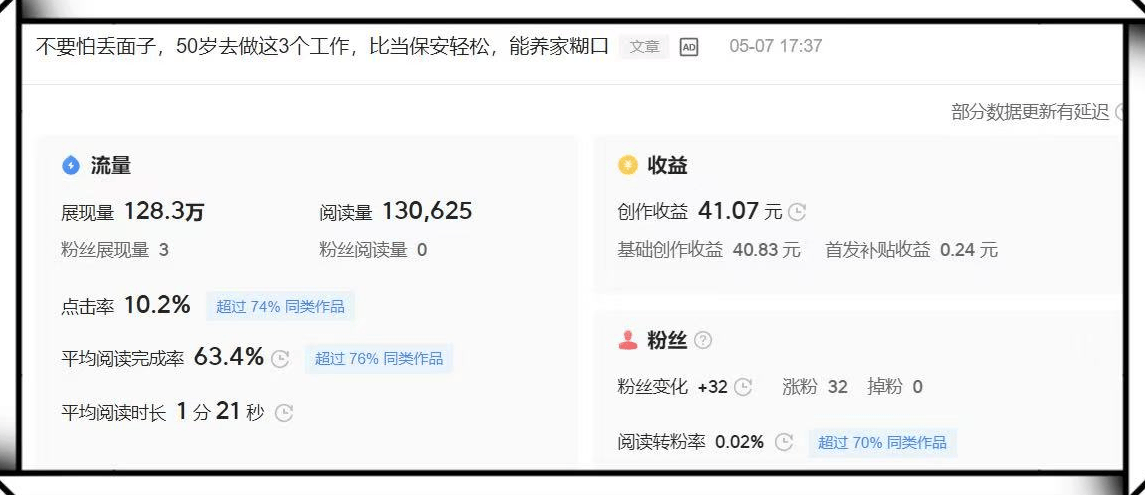Click the 基础创作收益 40.83 元 entry
This screenshot has height=495, width=1145.
[709, 250]
